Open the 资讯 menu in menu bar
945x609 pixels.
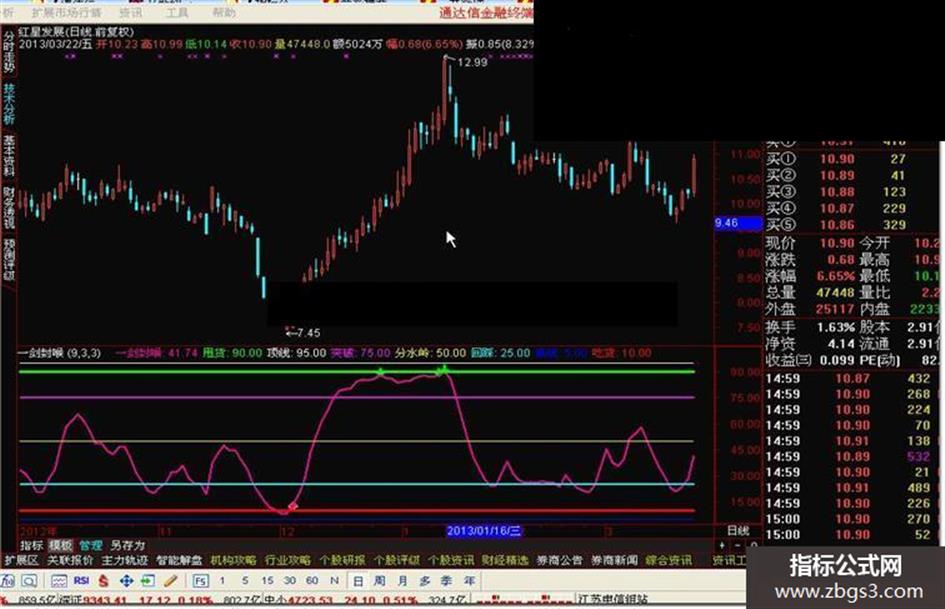(130, 12)
